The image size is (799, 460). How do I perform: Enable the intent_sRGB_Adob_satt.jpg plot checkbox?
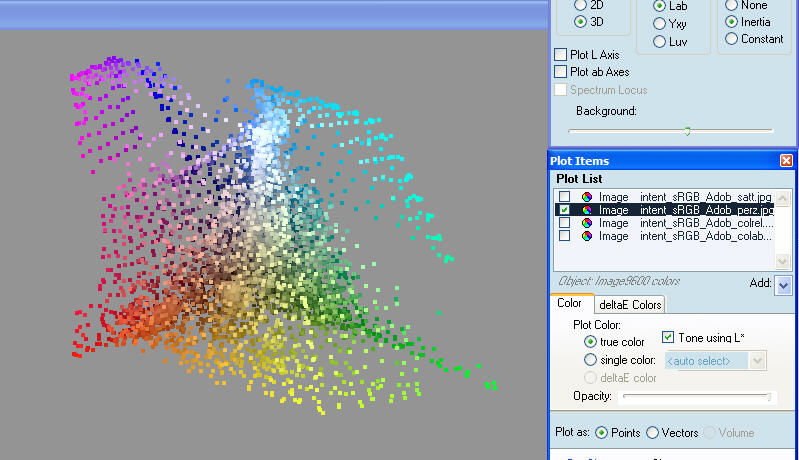(565, 197)
